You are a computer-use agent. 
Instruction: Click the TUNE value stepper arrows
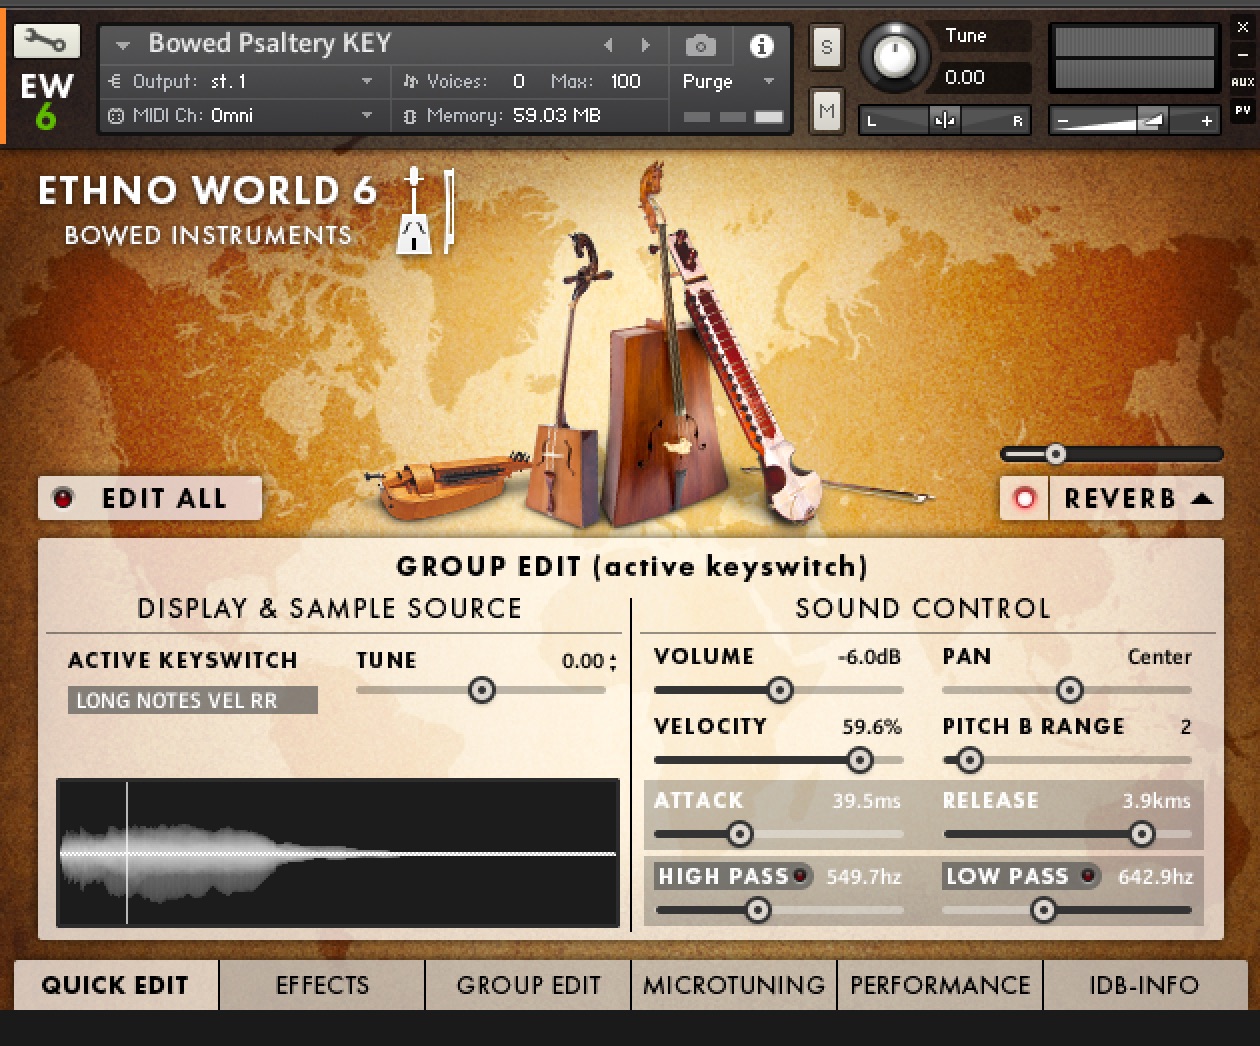point(612,661)
